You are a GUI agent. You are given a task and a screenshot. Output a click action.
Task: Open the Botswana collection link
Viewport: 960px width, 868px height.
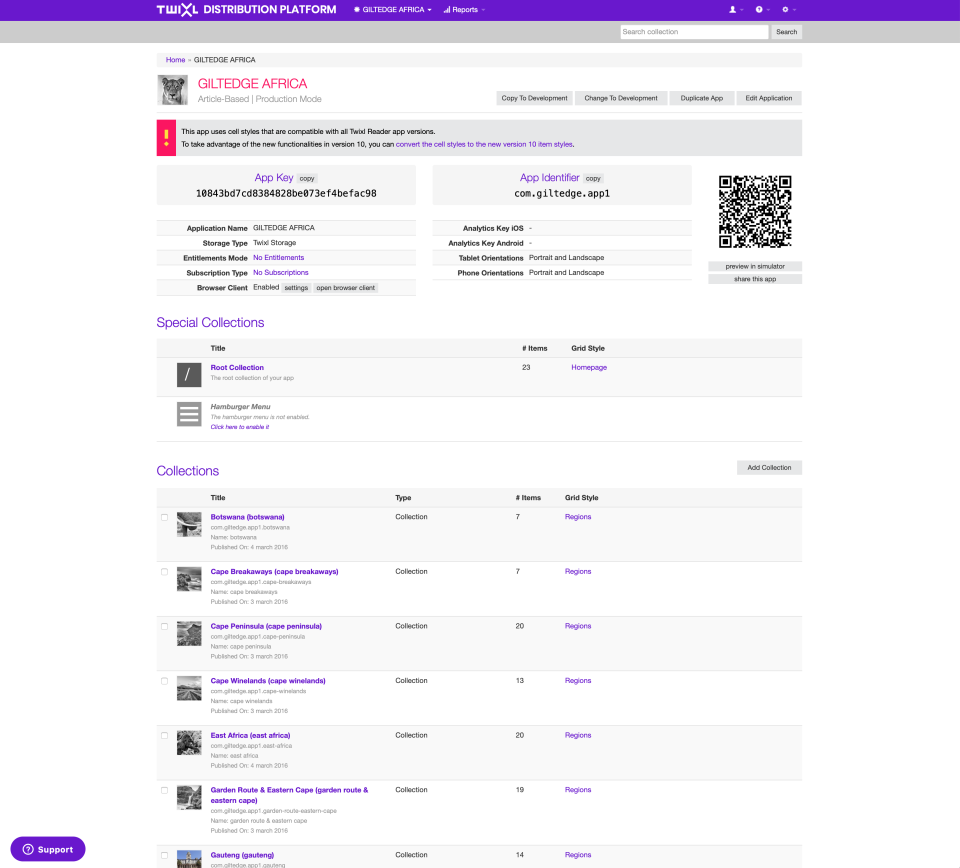pyautogui.click(x=247, y=517)
